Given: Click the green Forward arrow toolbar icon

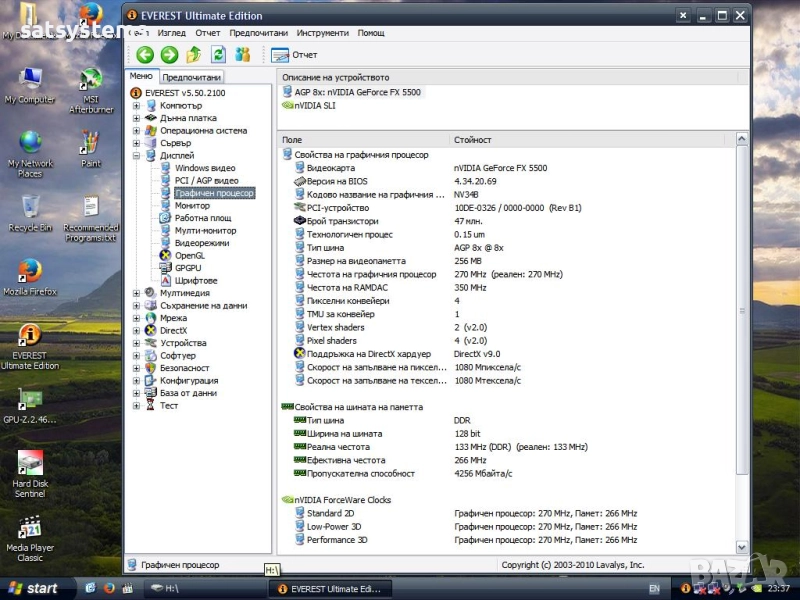Looking at the screenshot, I should tap(169, 55).
